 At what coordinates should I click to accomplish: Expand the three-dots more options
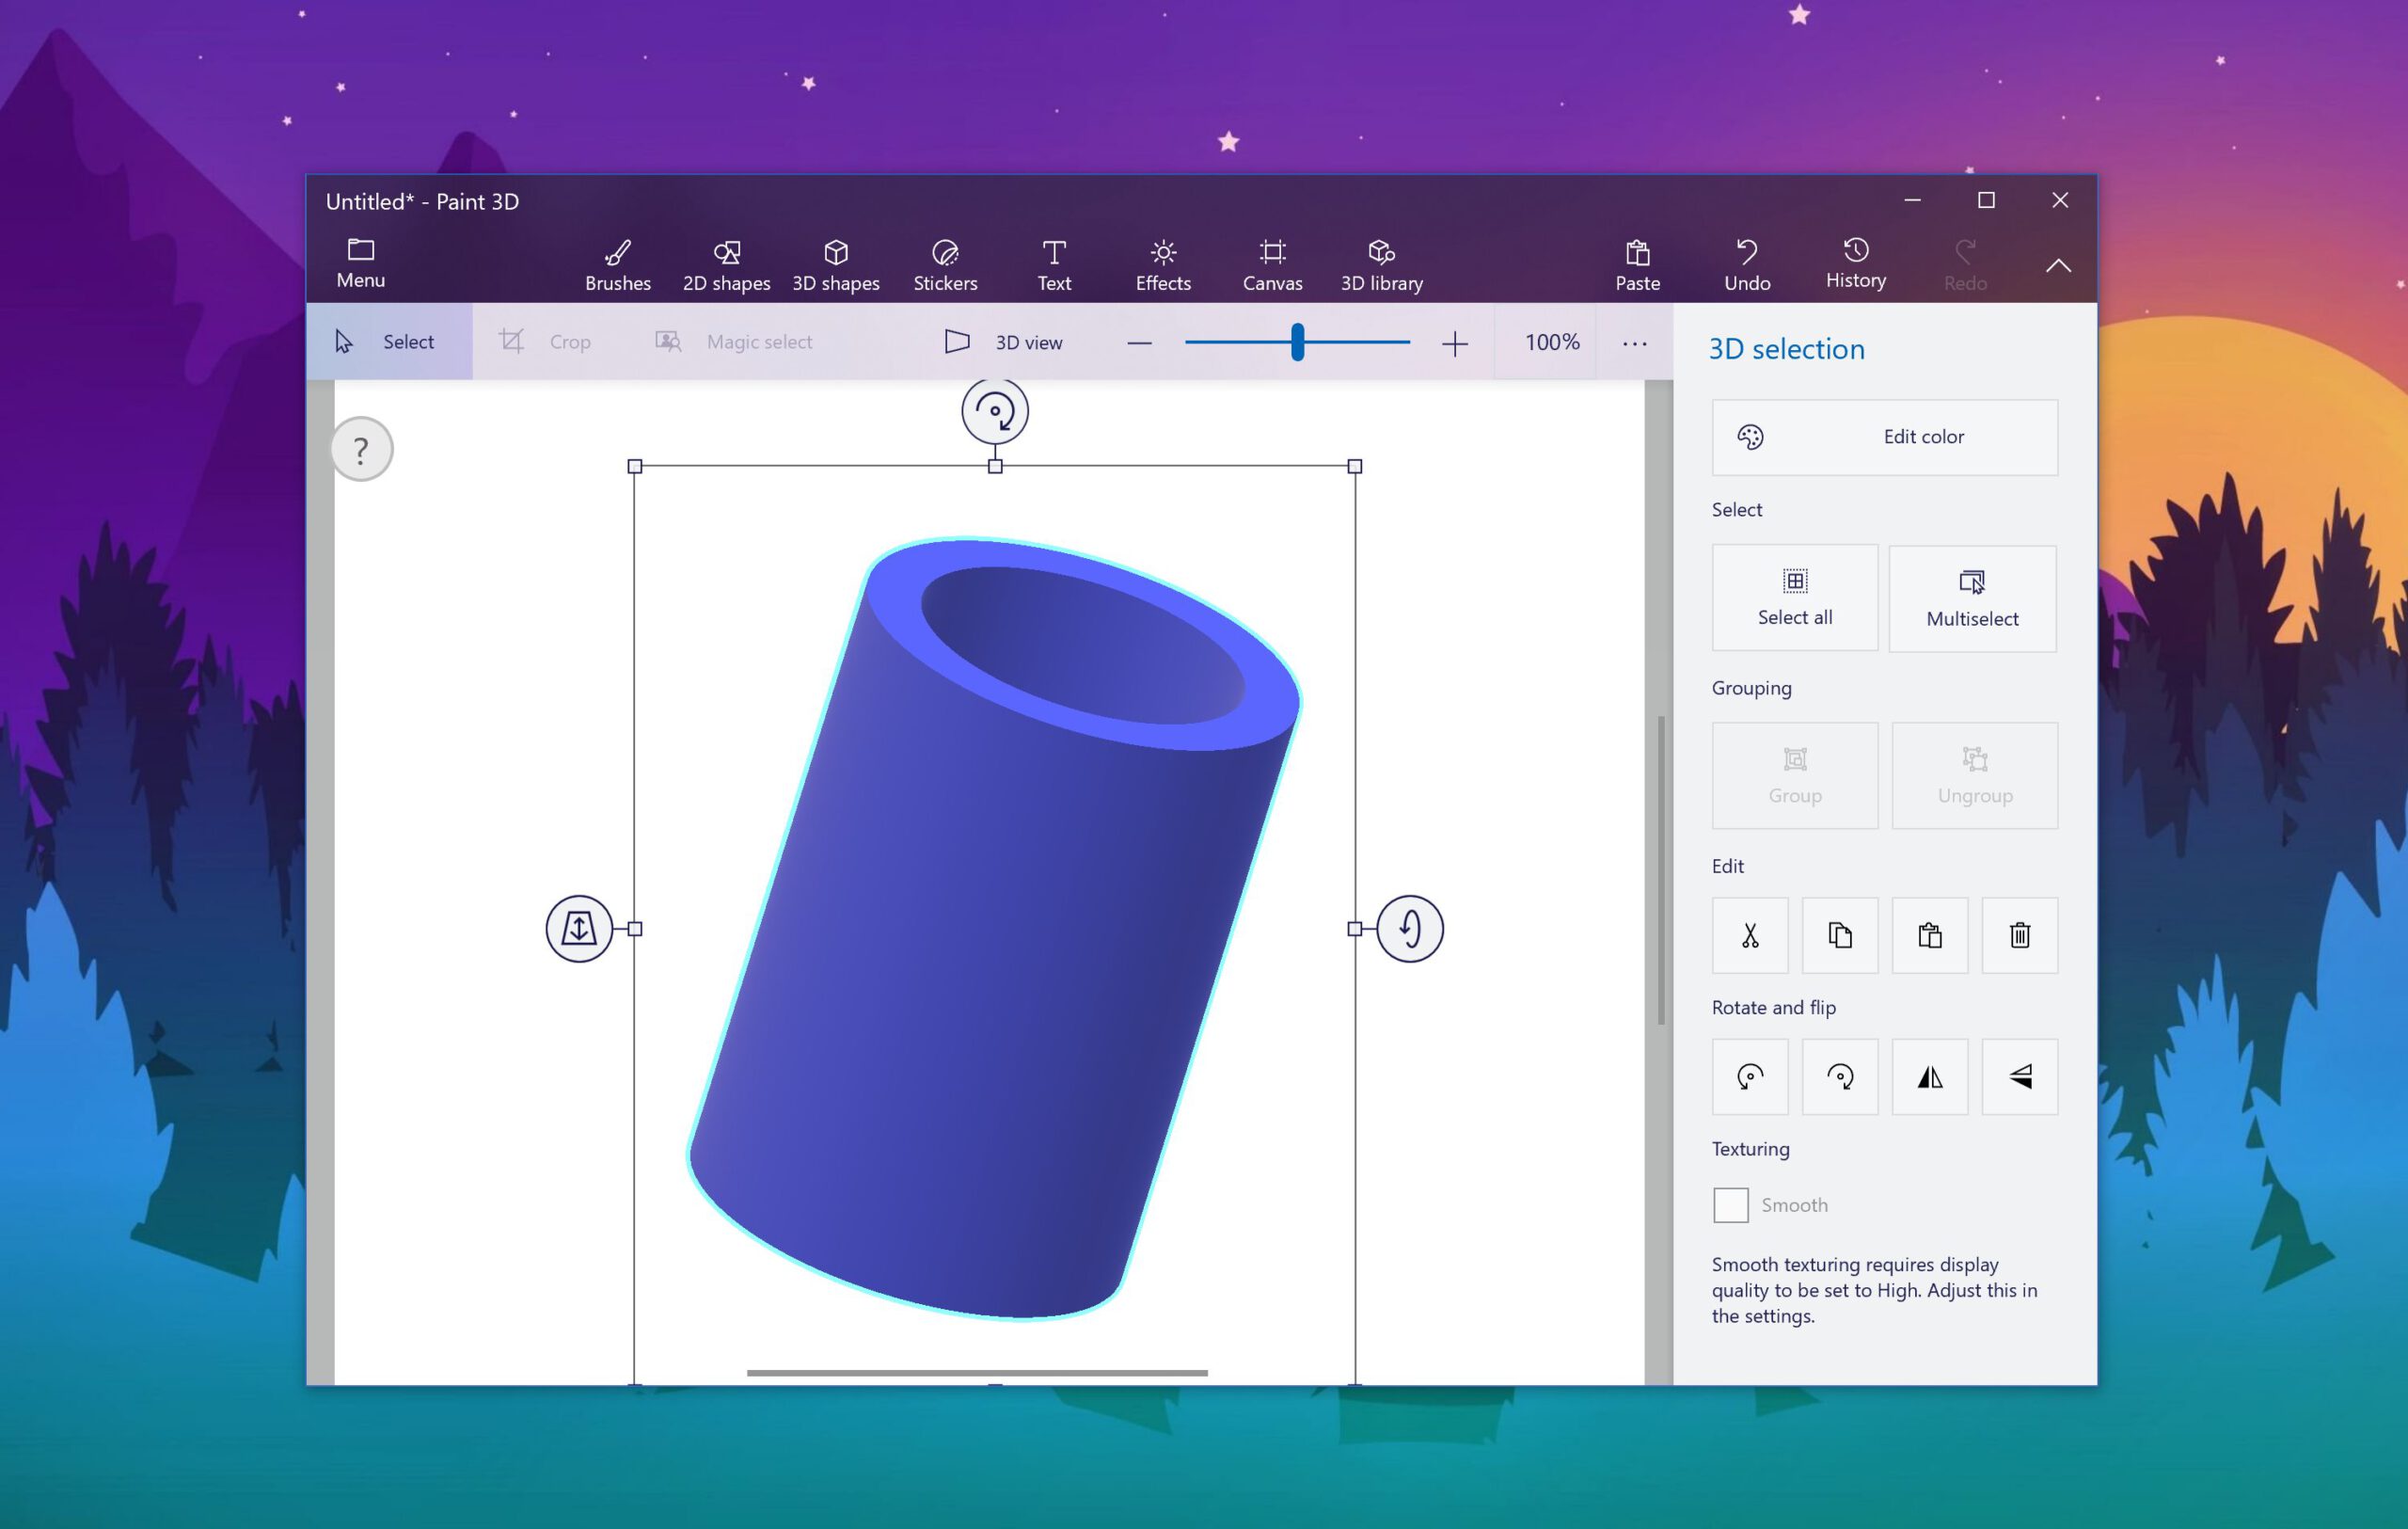tap(1635, 343)
